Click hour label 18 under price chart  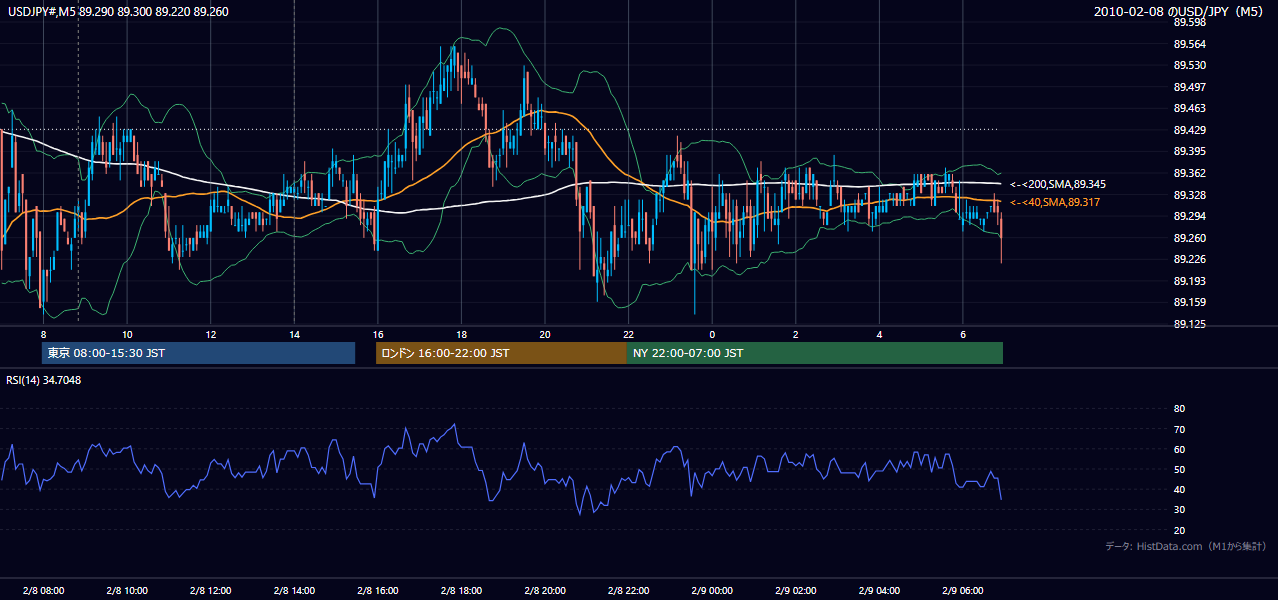[461, 334]
